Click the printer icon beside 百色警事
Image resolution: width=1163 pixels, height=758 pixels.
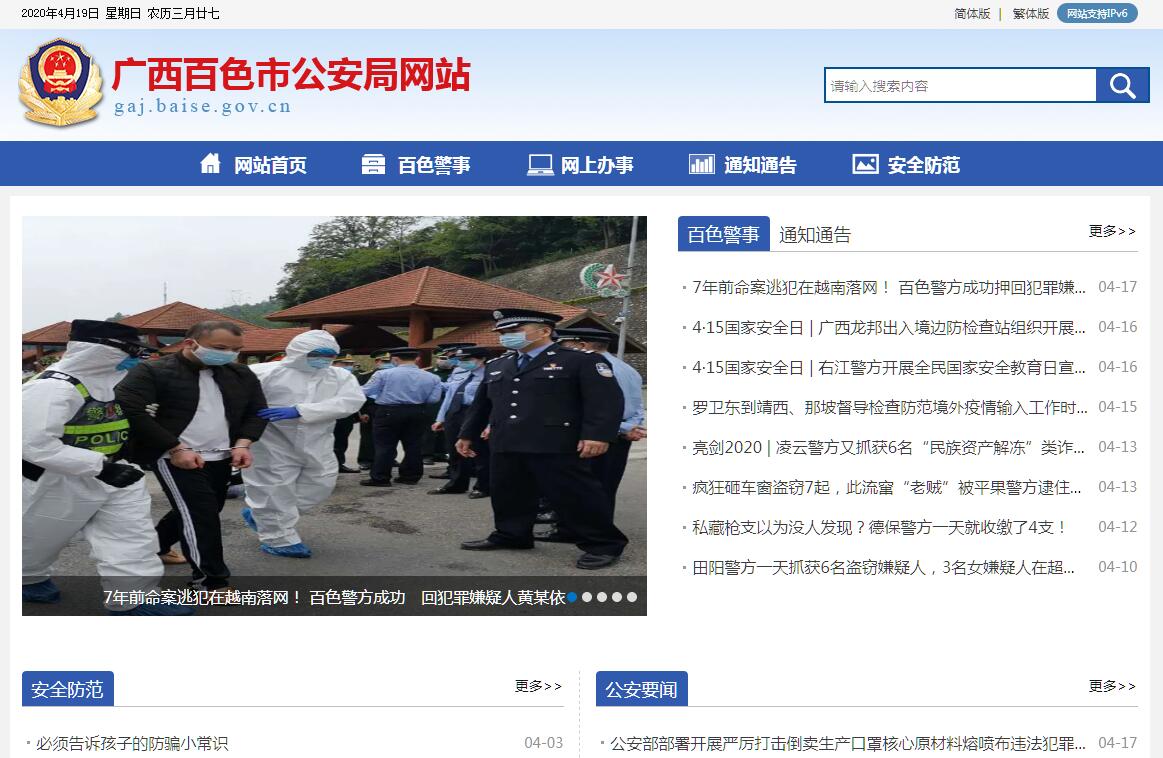click(373, 164)
